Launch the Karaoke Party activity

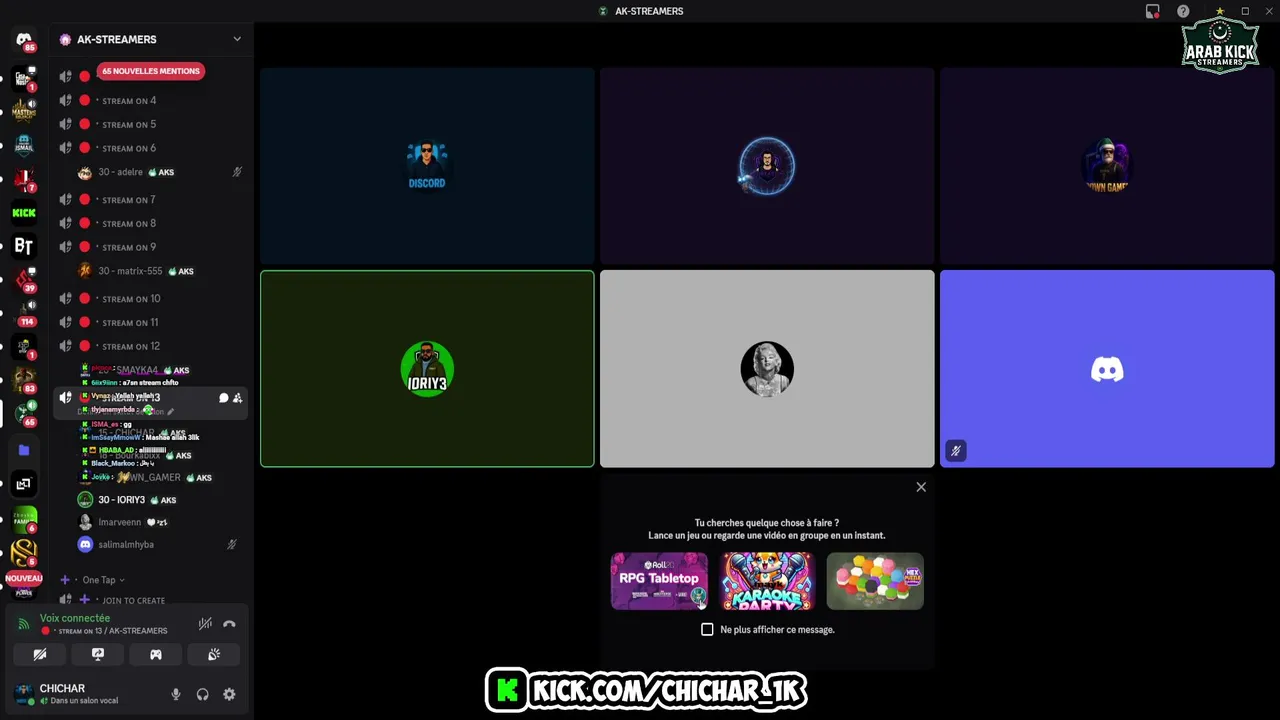767,581
